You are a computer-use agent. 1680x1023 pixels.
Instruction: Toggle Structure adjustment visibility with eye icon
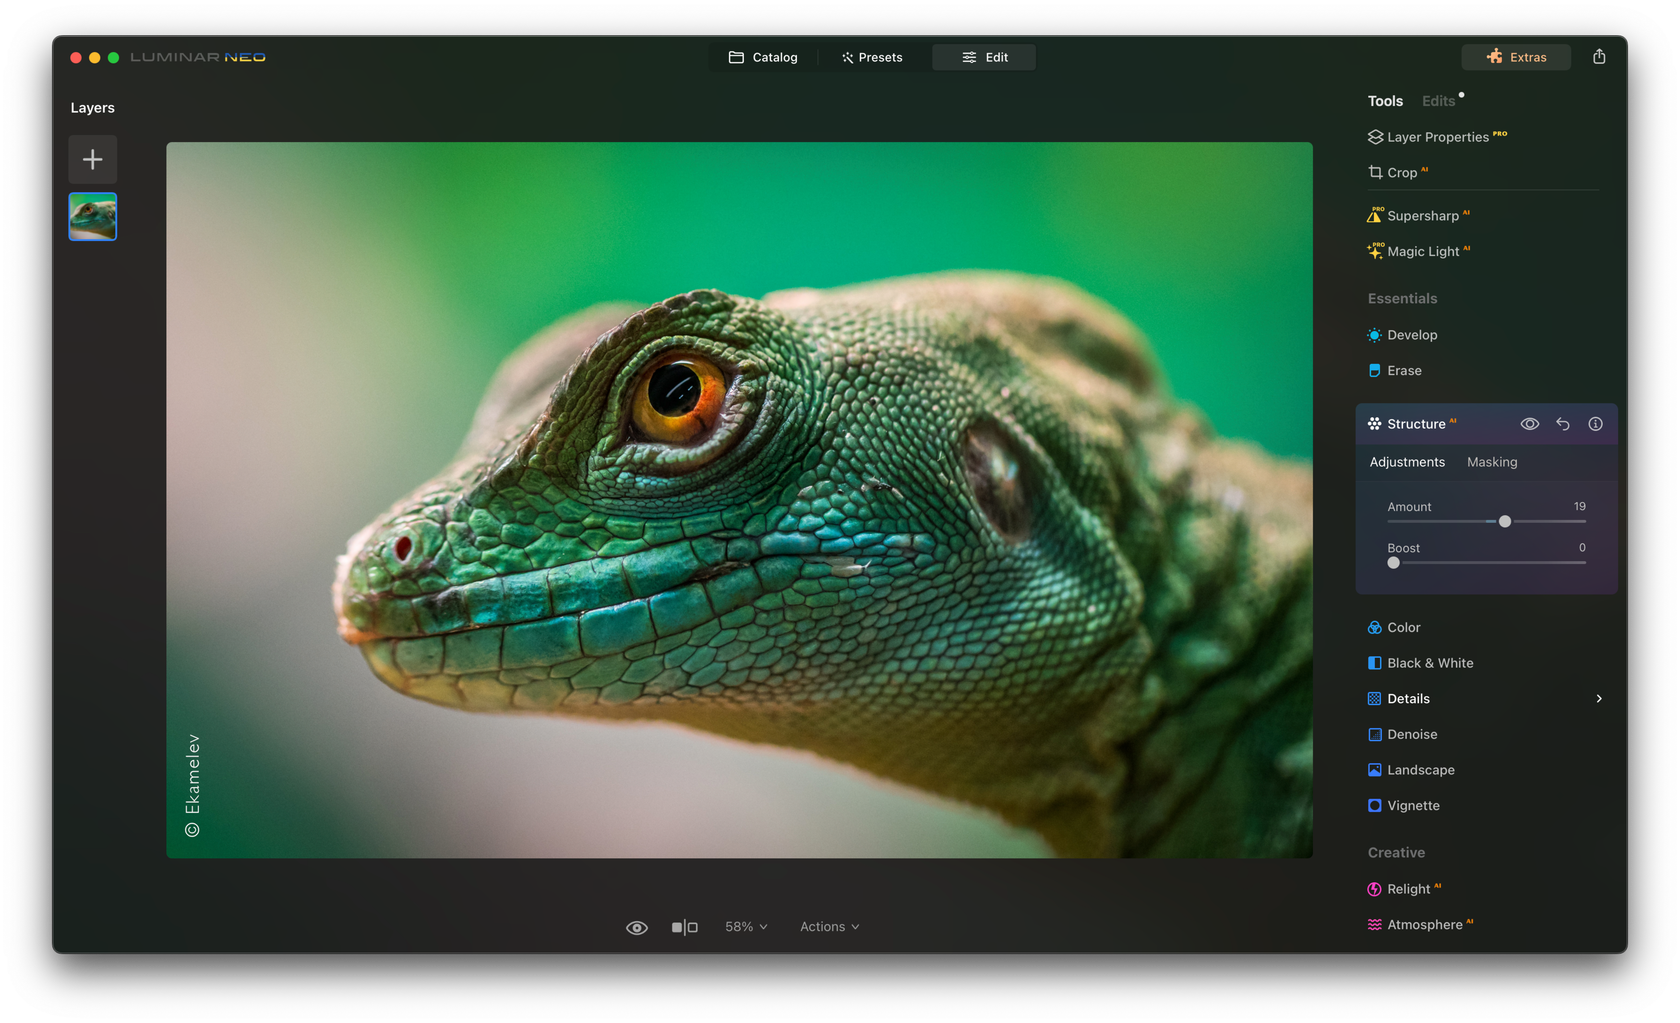(1529, 423)
